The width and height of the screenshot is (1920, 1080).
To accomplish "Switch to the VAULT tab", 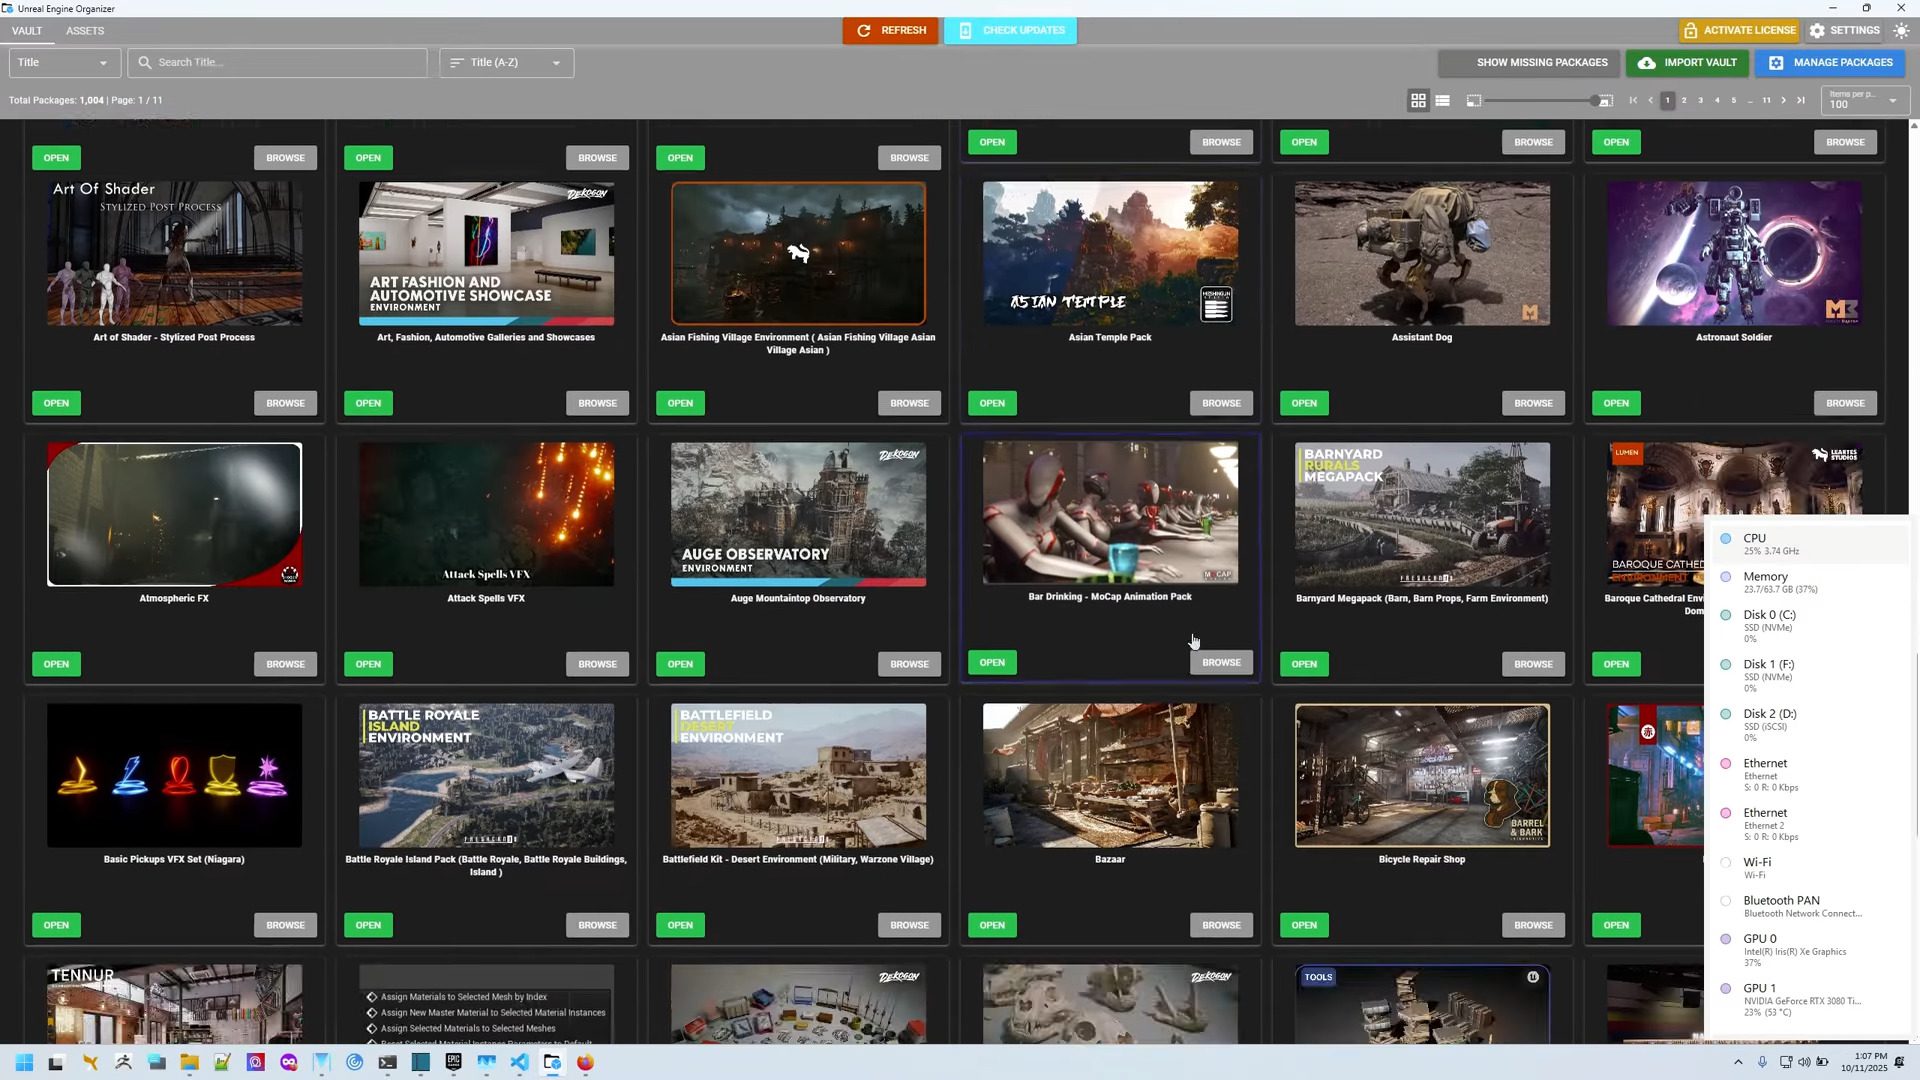I will coord(26,31).
